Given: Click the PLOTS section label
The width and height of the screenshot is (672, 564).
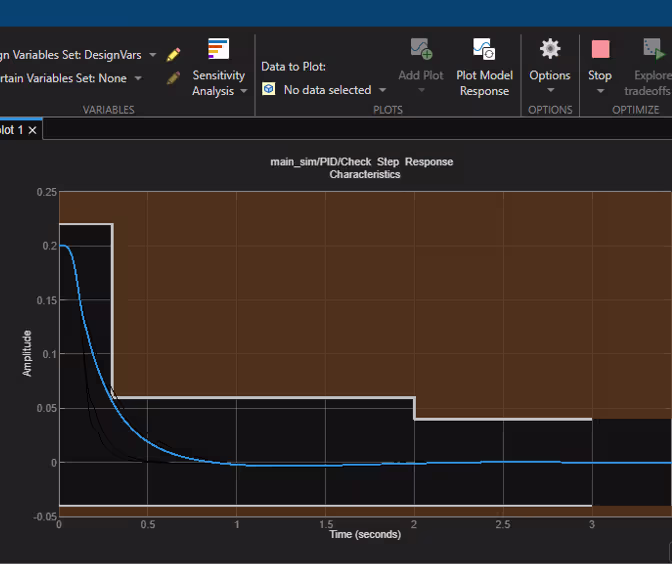Looking at the screenshot, I should [x=388, y=110].
